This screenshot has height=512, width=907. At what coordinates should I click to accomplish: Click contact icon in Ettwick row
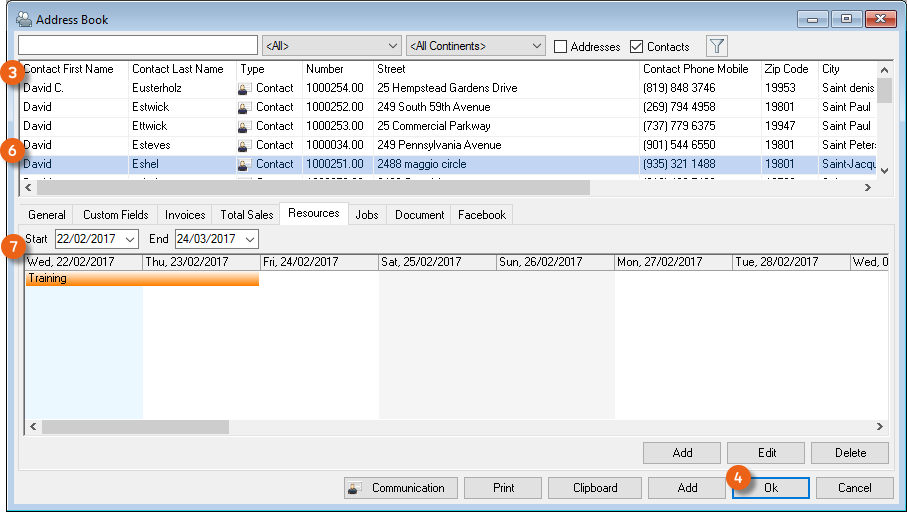(x=244, y=126)
